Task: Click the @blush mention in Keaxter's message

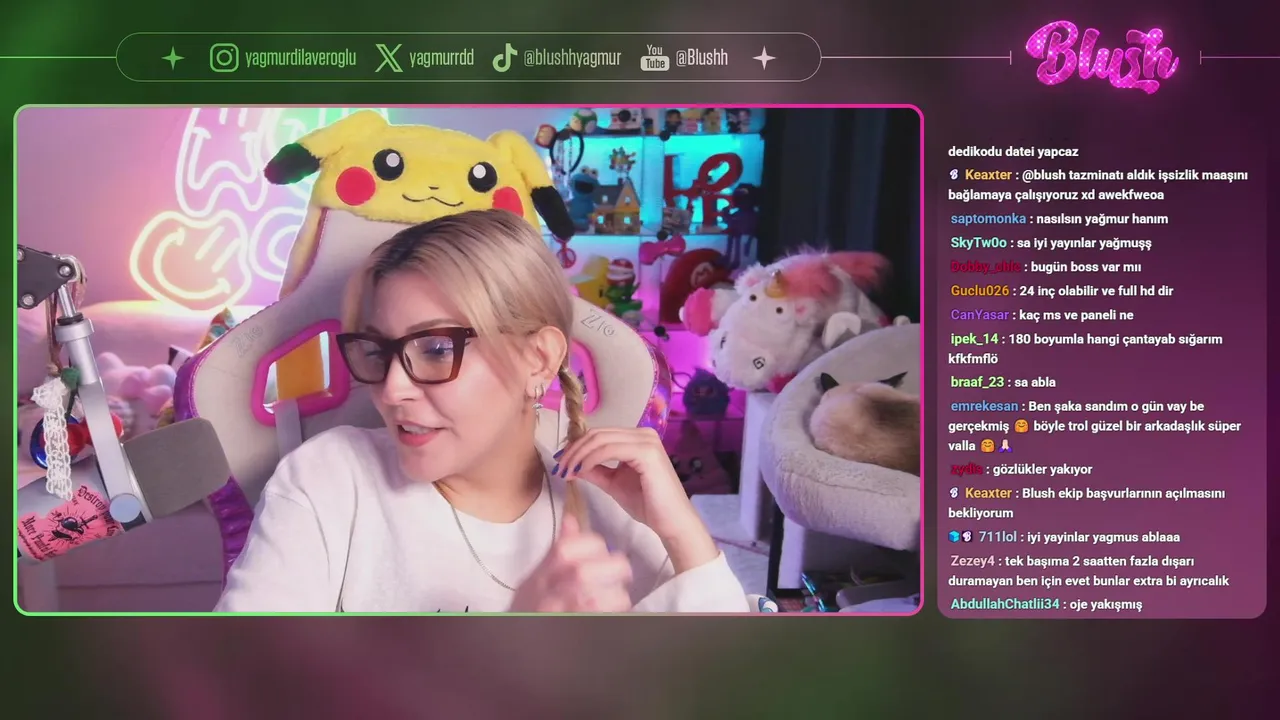Action: click(1044, 175)
